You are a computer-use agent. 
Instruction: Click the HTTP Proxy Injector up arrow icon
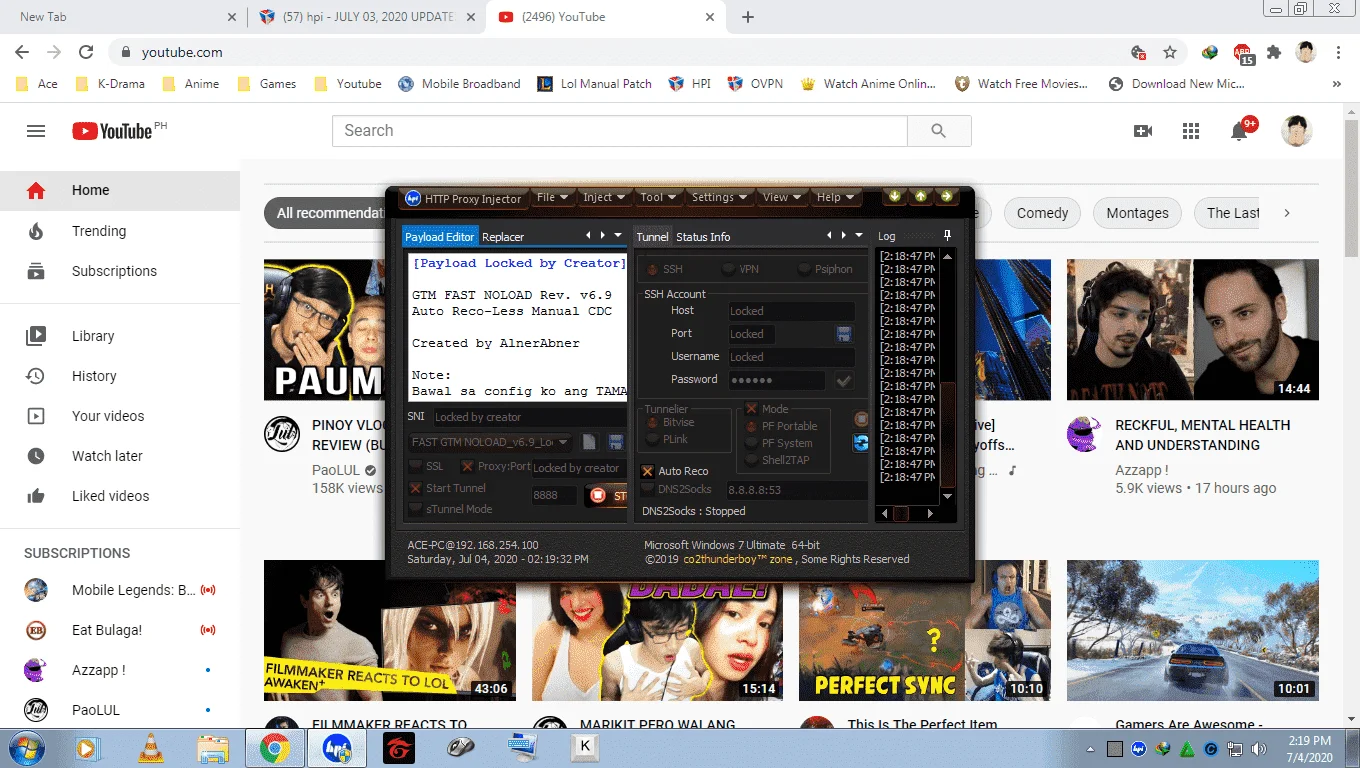tap(921, 196)
